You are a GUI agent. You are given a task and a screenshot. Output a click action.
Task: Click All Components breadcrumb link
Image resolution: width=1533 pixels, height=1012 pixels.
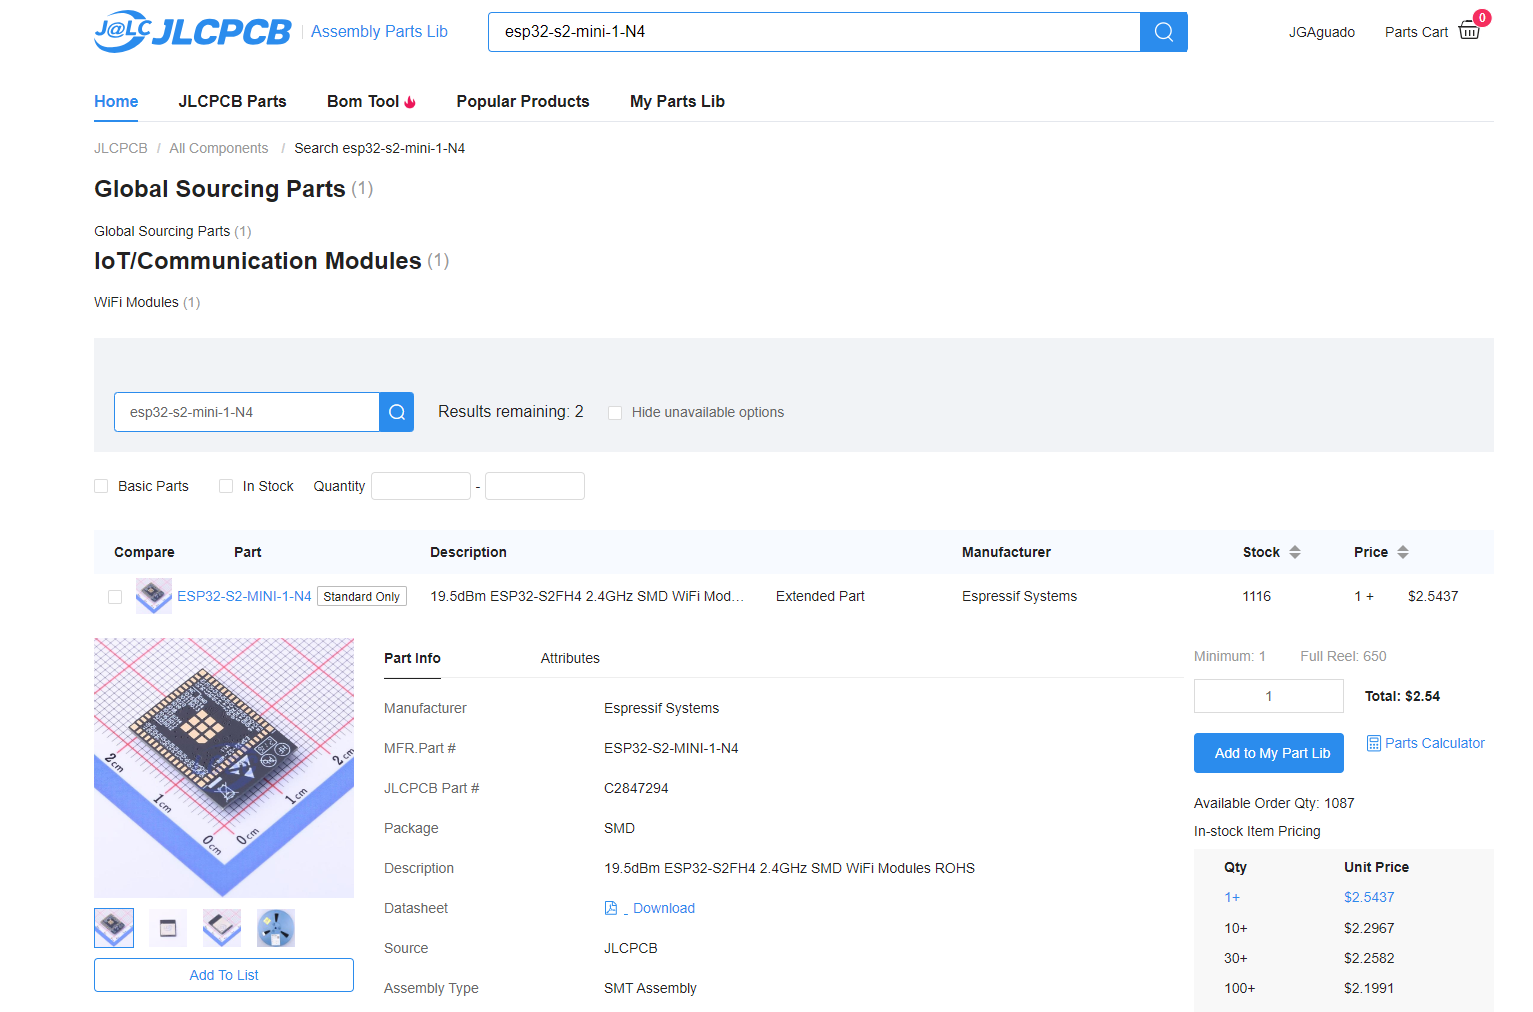(219, 148)
